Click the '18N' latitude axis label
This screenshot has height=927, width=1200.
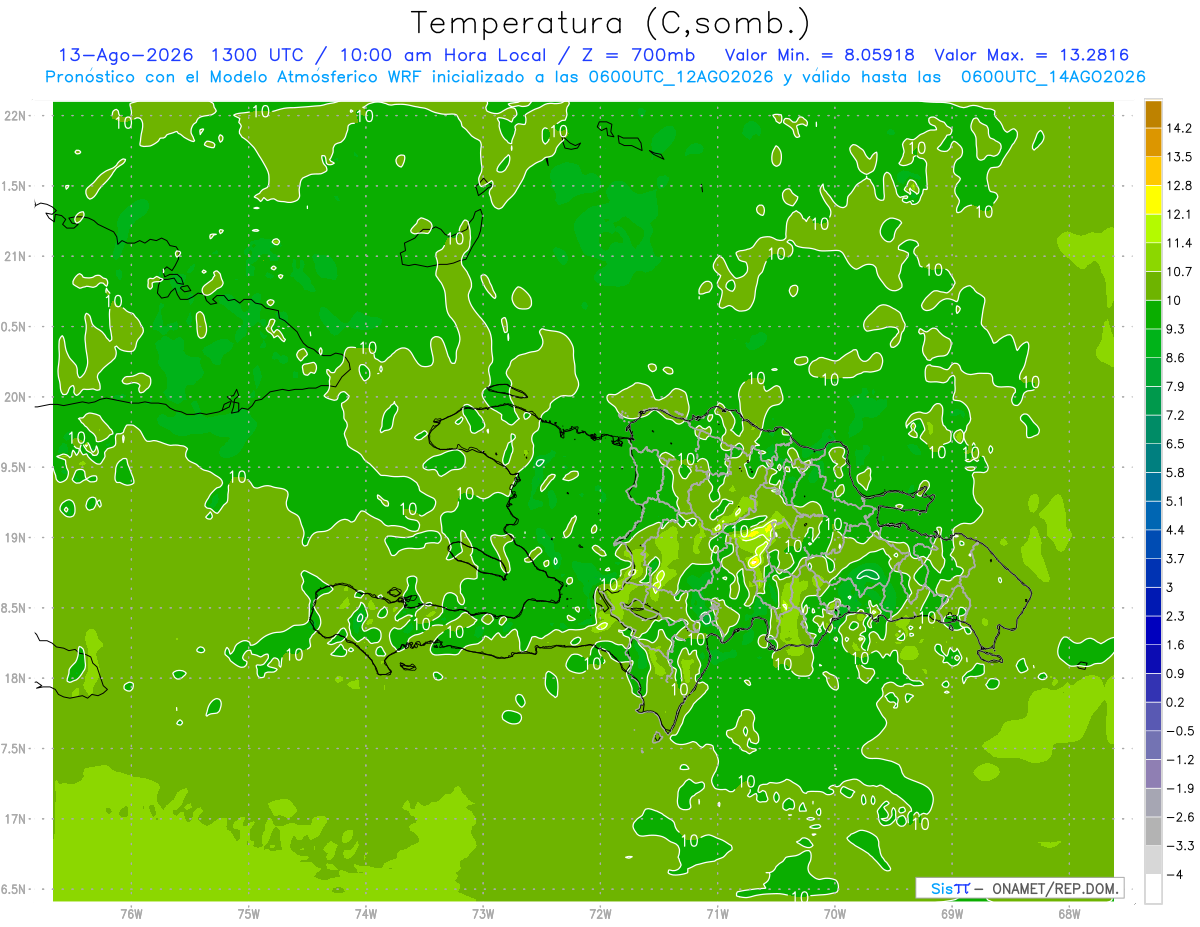[15, 679]
